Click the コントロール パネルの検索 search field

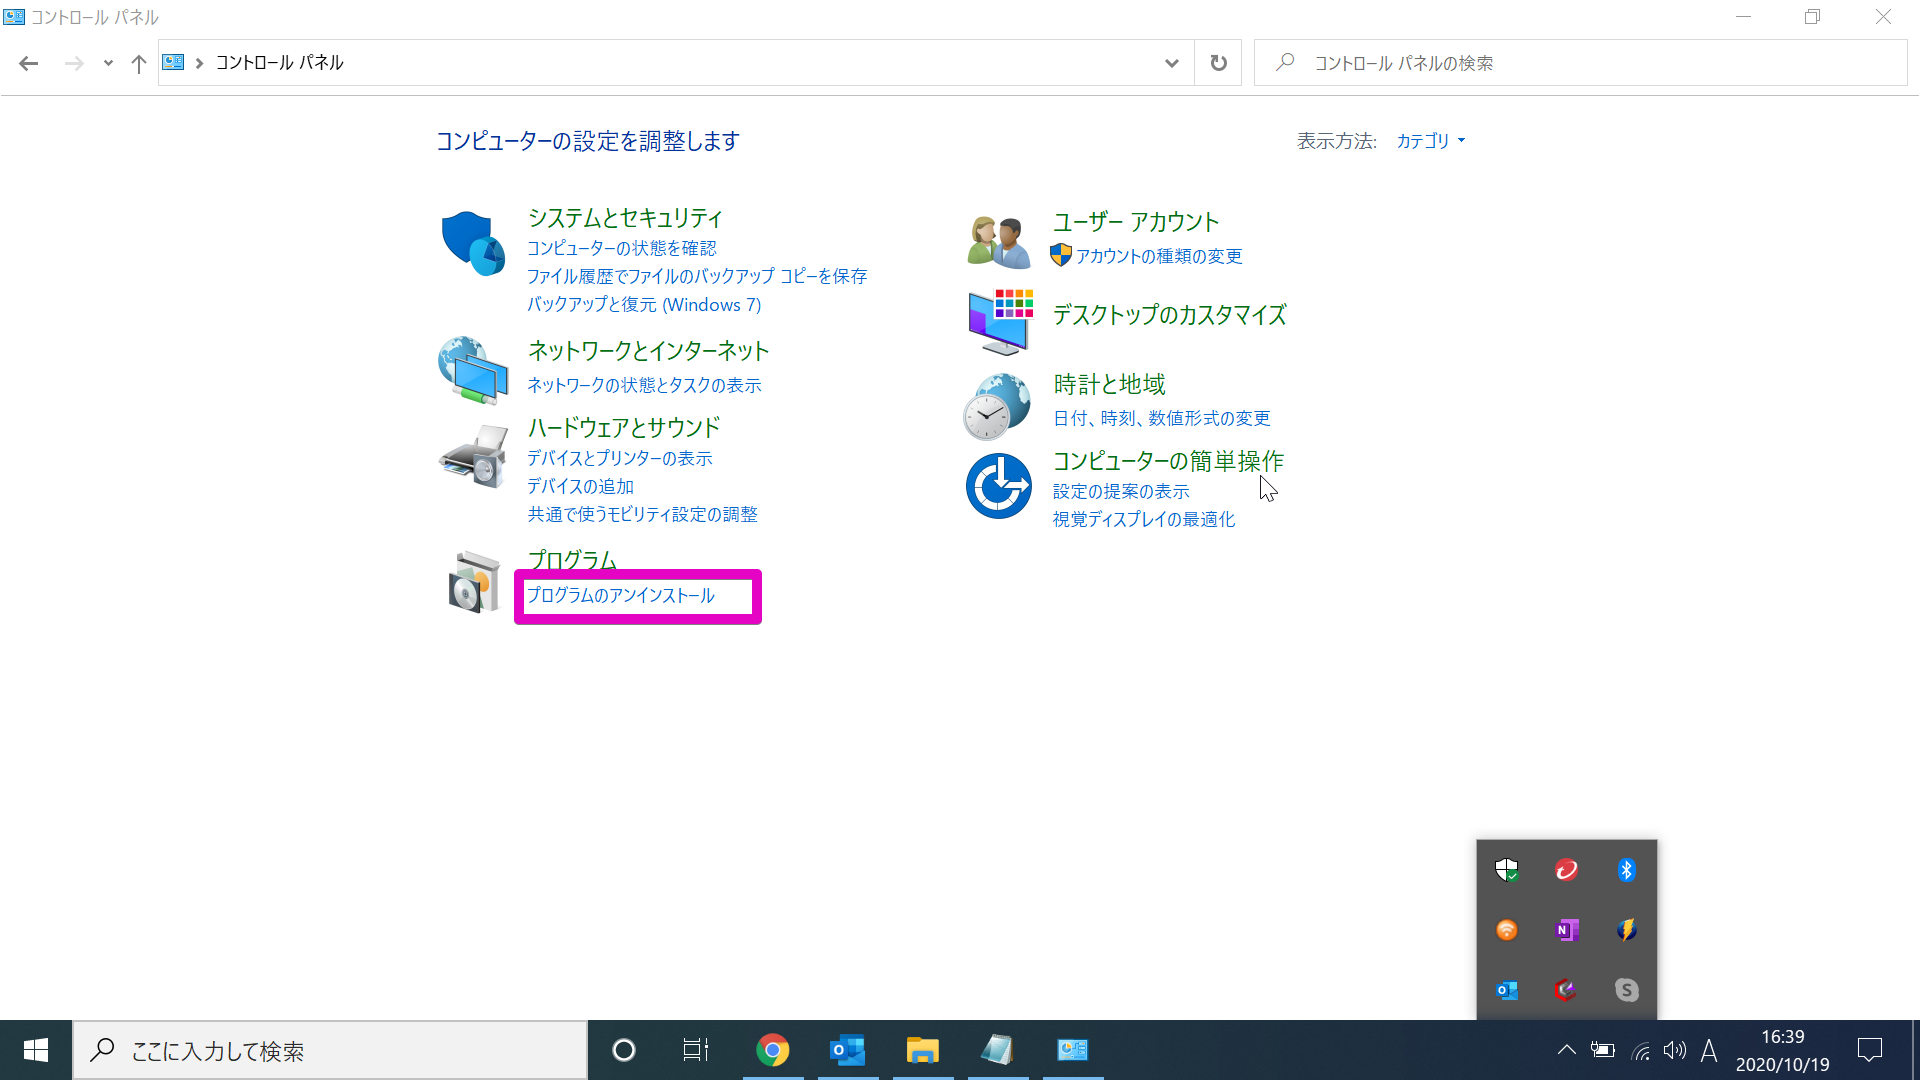tap(1581, 63)
